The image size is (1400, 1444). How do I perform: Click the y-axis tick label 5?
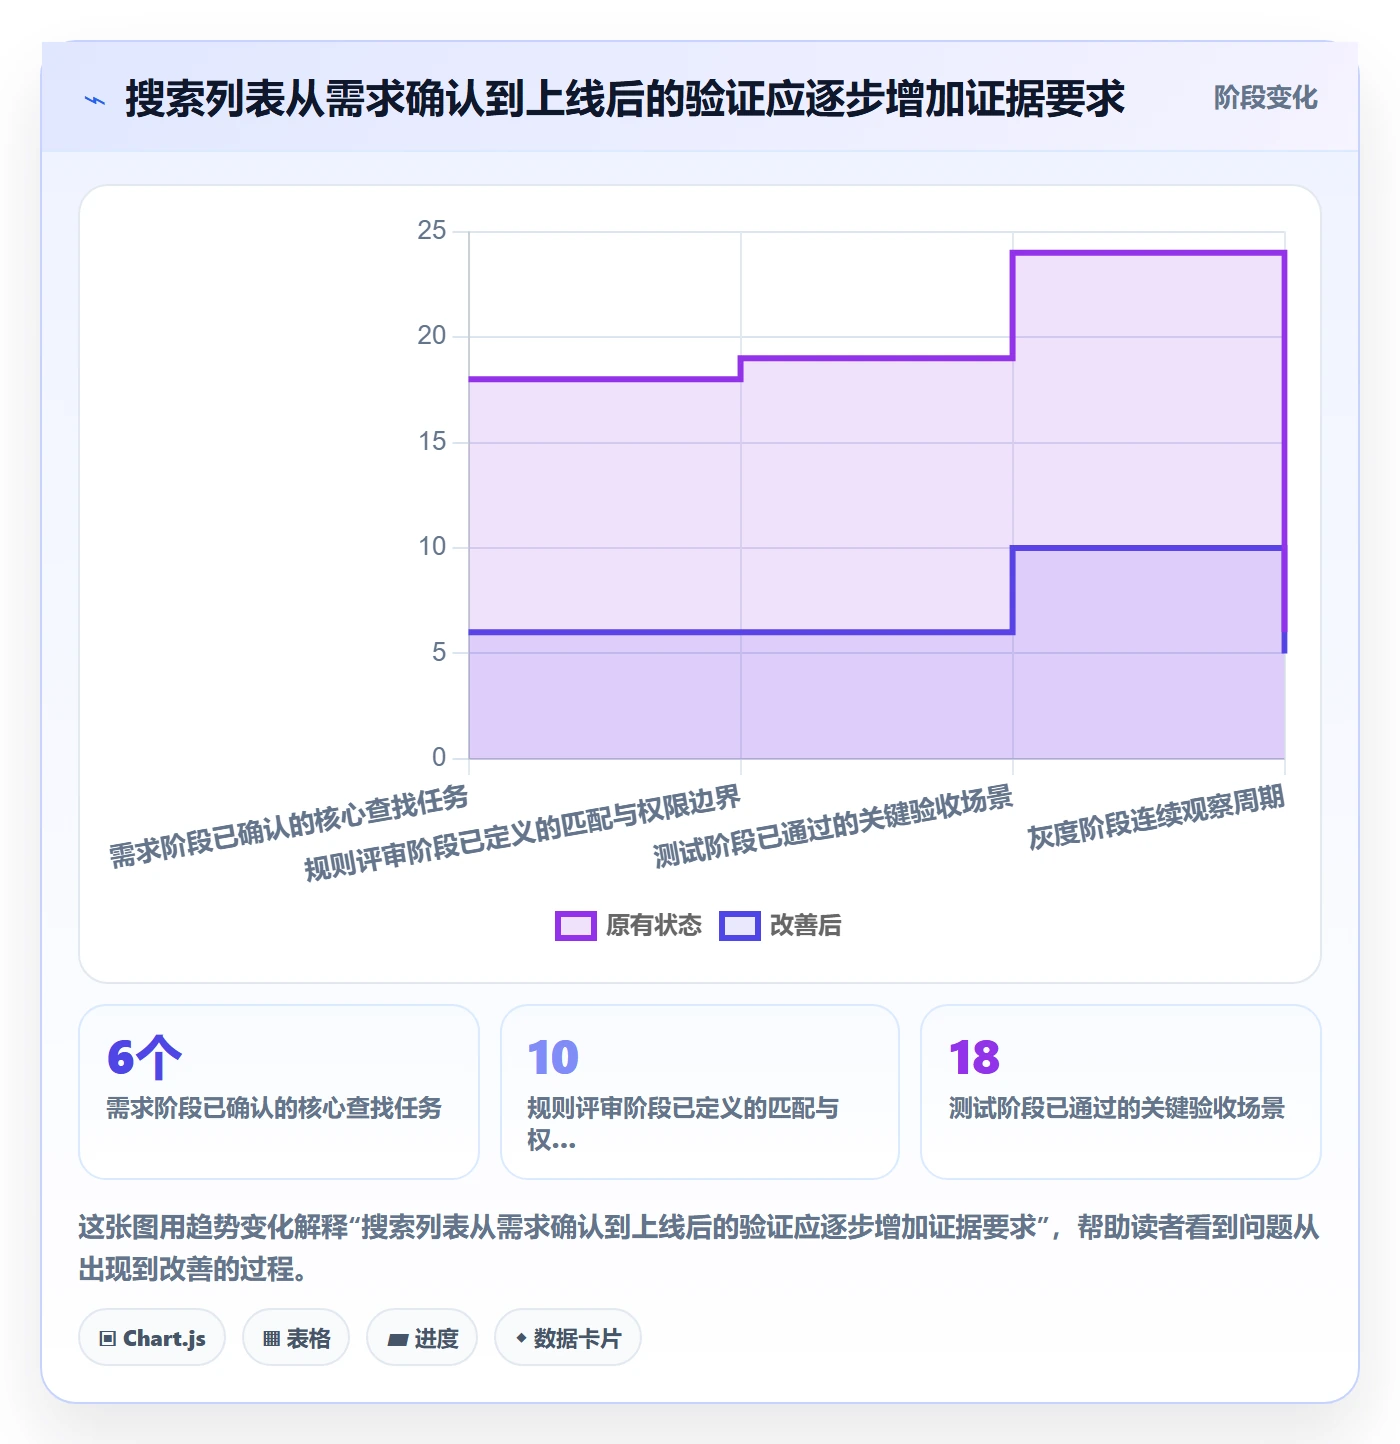pyautogui.click(x=439, y=653)
